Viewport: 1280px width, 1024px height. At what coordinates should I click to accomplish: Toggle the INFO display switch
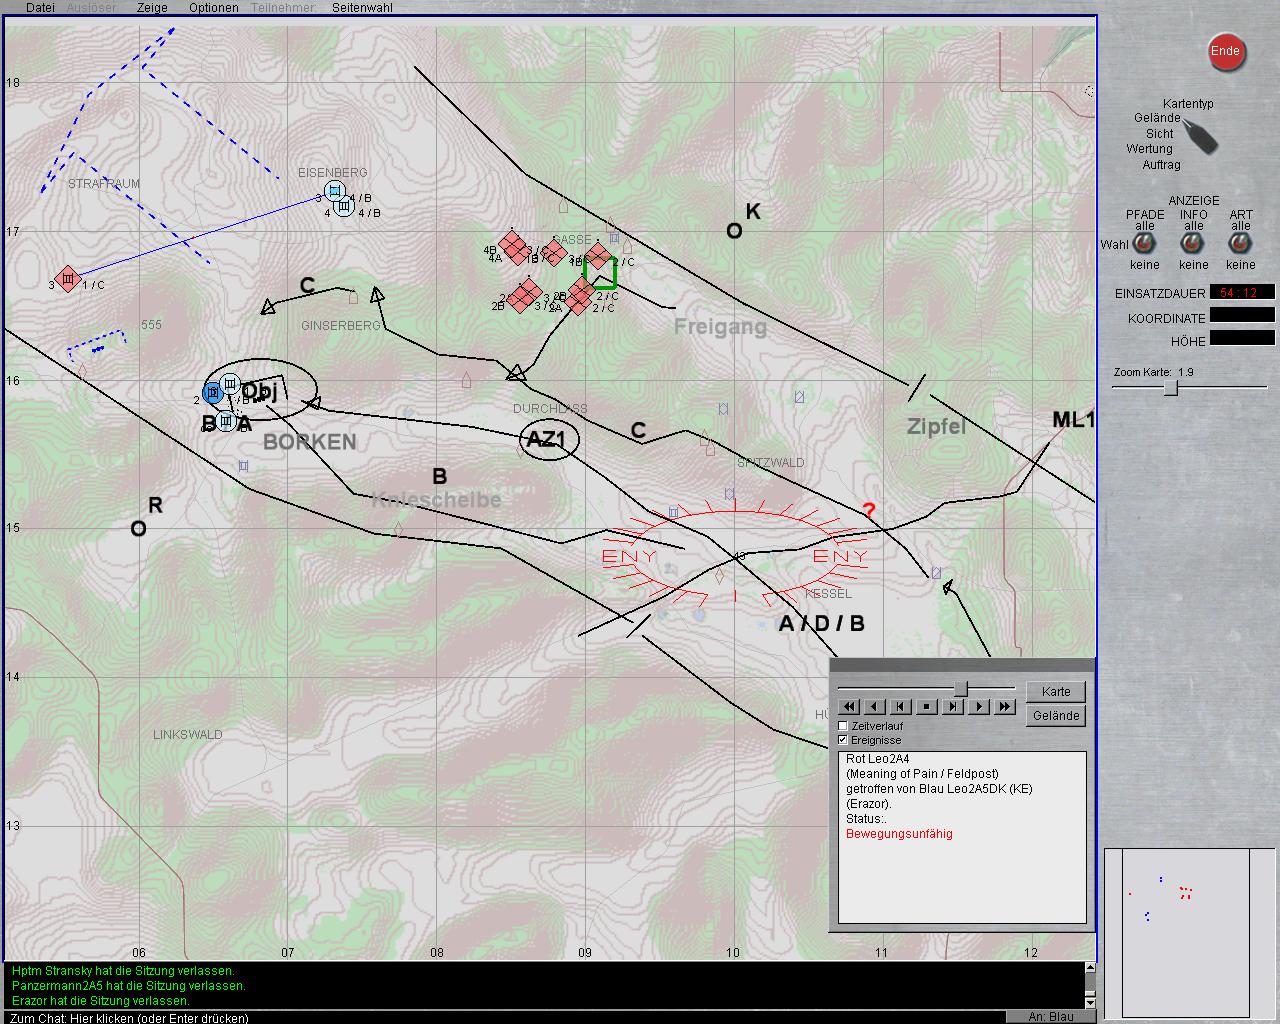tap(1193, 245)
